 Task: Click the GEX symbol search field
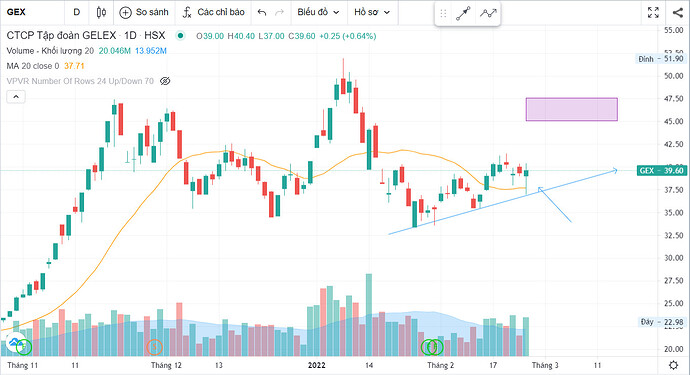tap(33, 12)
